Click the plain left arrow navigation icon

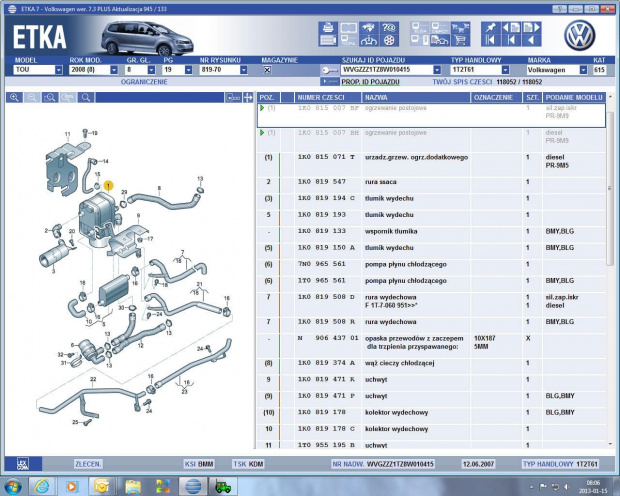coord(531,40)
